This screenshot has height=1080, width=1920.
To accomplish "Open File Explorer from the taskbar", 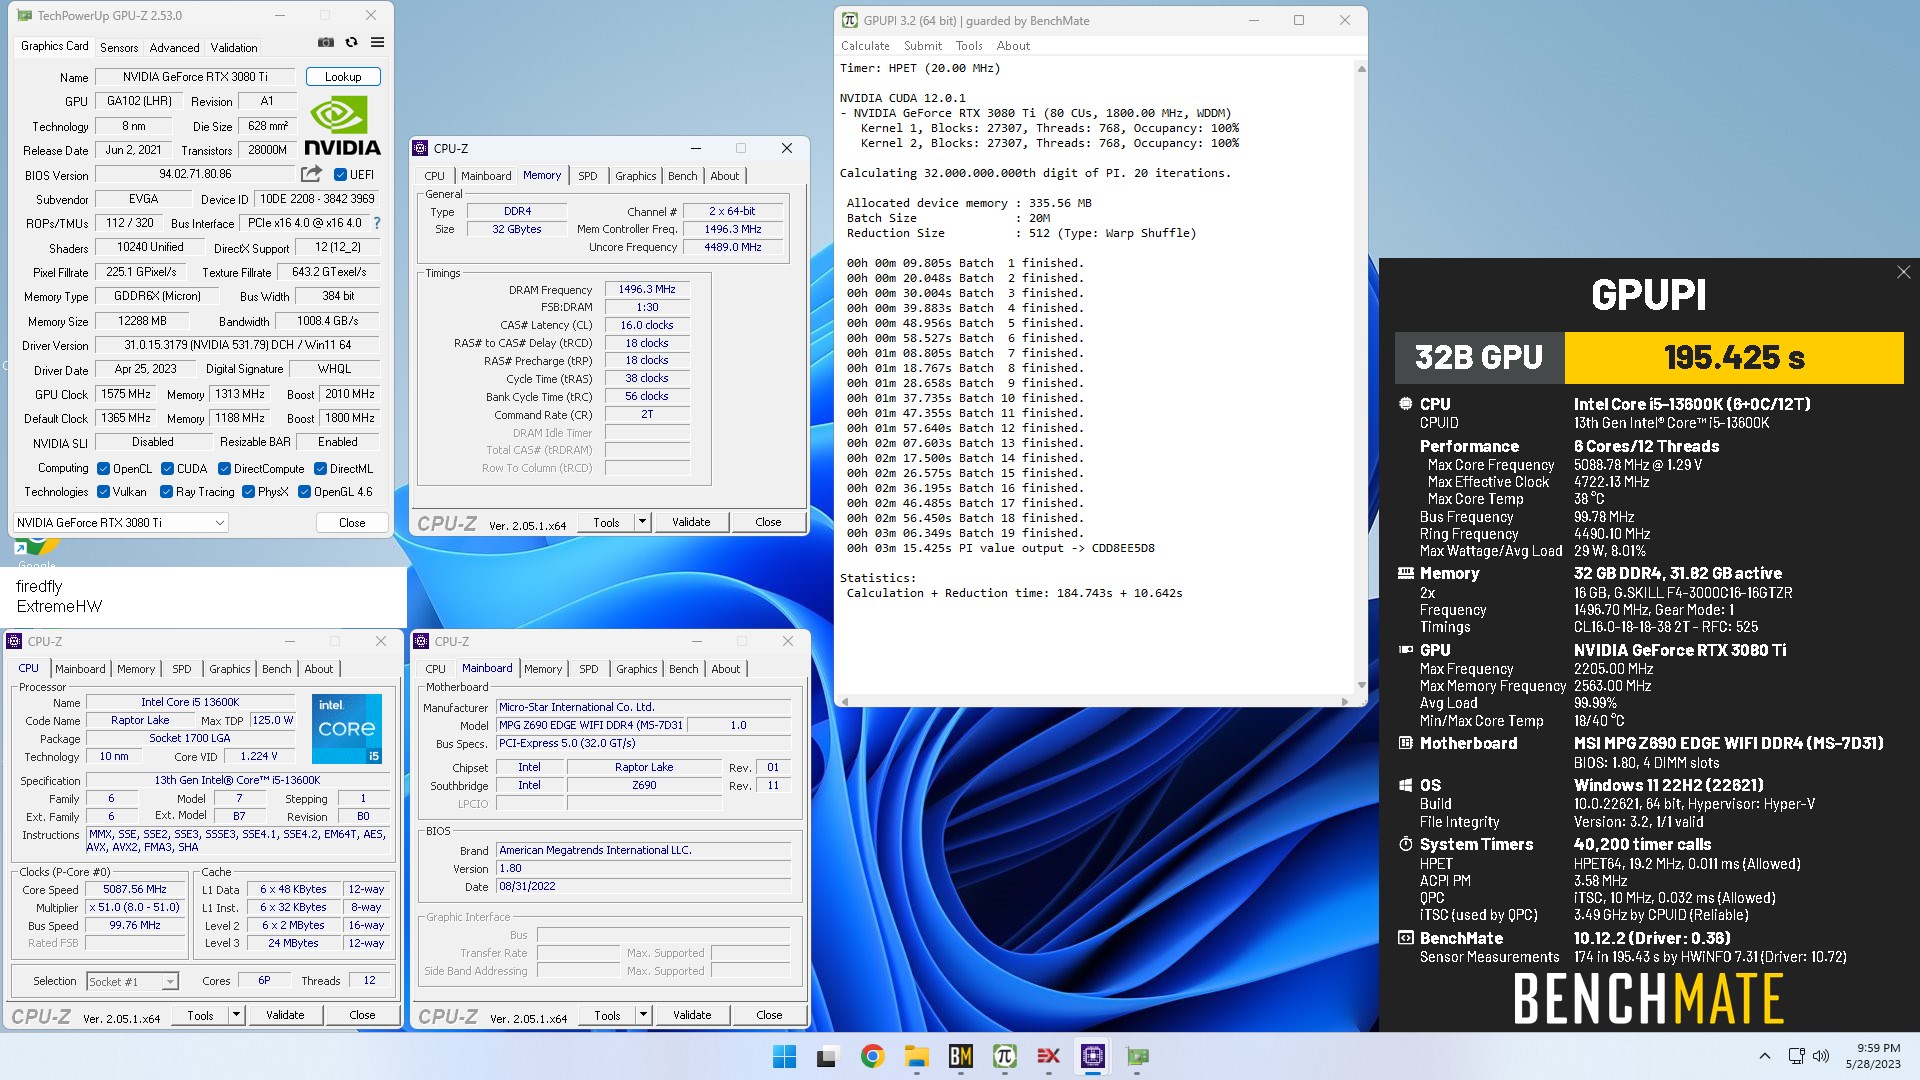I will coord(916,1056).
